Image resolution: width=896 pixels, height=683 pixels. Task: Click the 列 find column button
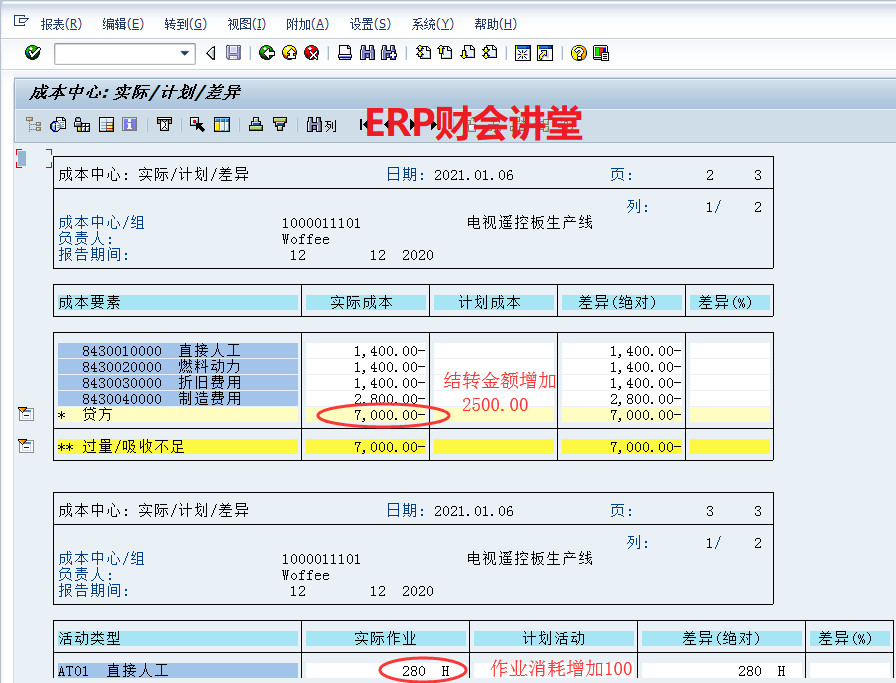322,125
